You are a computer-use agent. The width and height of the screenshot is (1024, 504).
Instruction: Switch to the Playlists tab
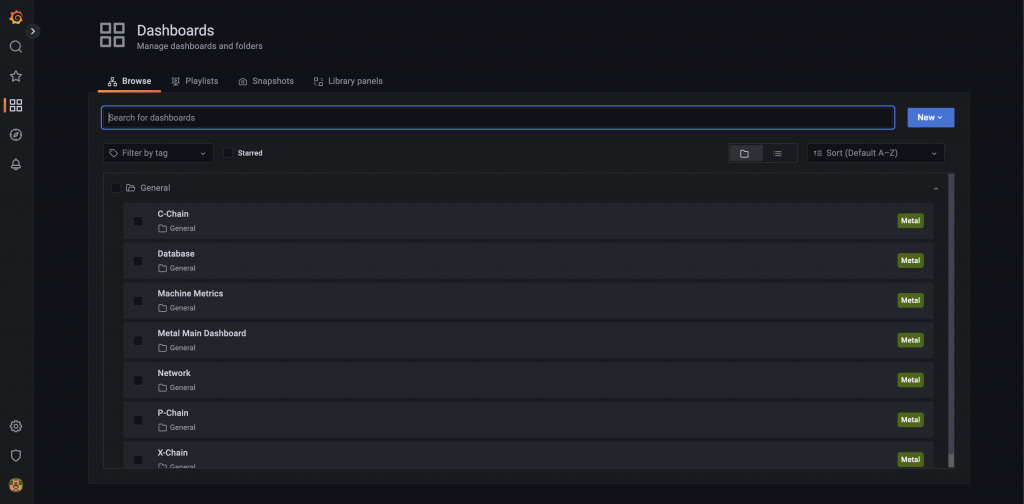tap(195, 81)
